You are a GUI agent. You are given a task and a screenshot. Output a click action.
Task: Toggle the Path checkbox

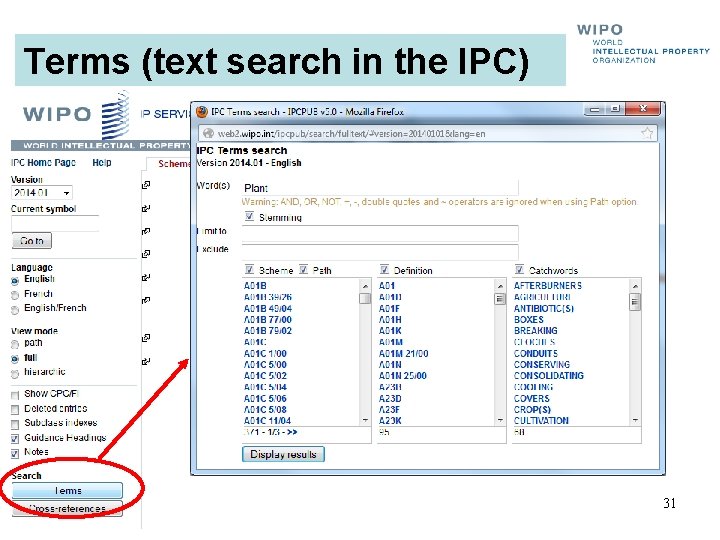click(x=304, y=270)
